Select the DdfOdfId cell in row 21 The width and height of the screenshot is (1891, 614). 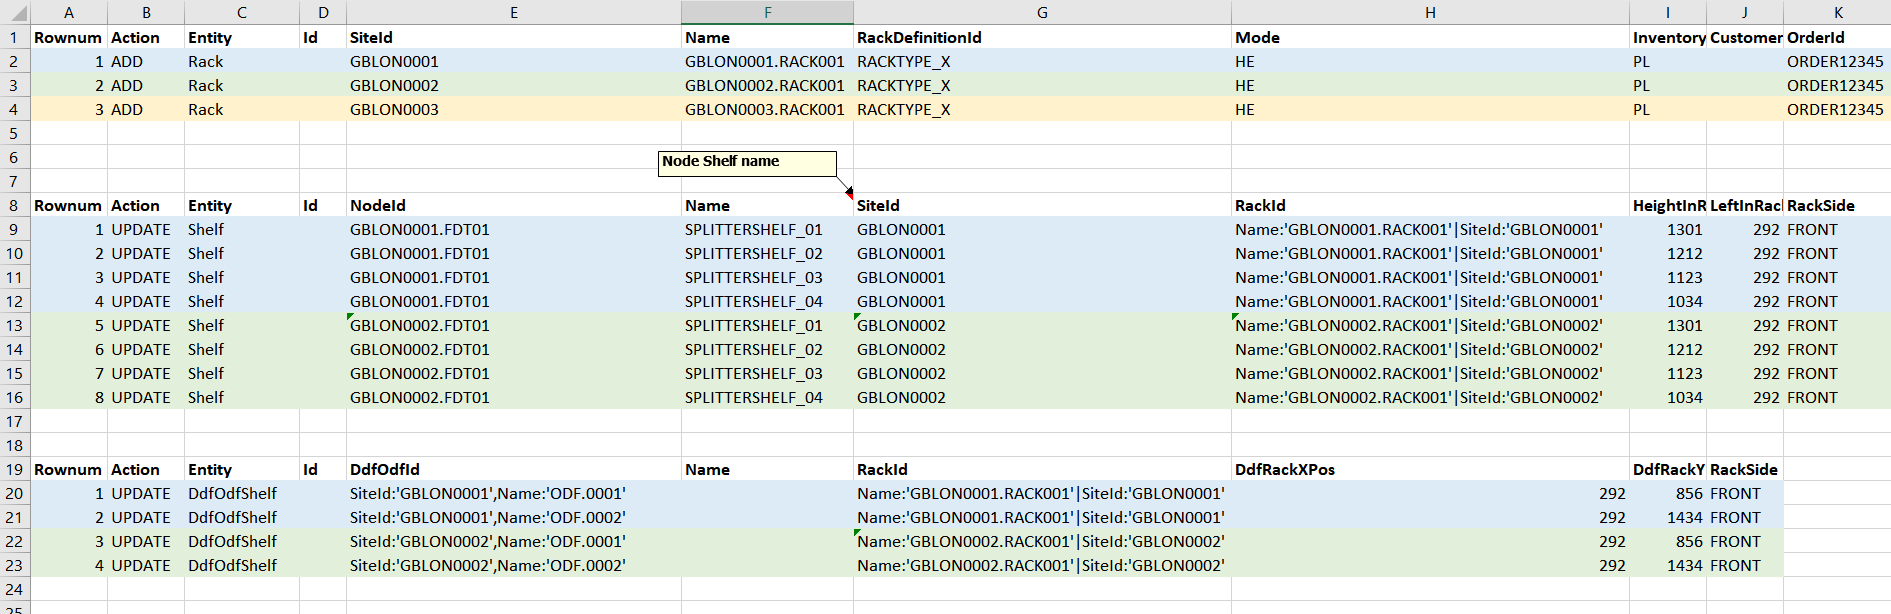pos(514,517)
